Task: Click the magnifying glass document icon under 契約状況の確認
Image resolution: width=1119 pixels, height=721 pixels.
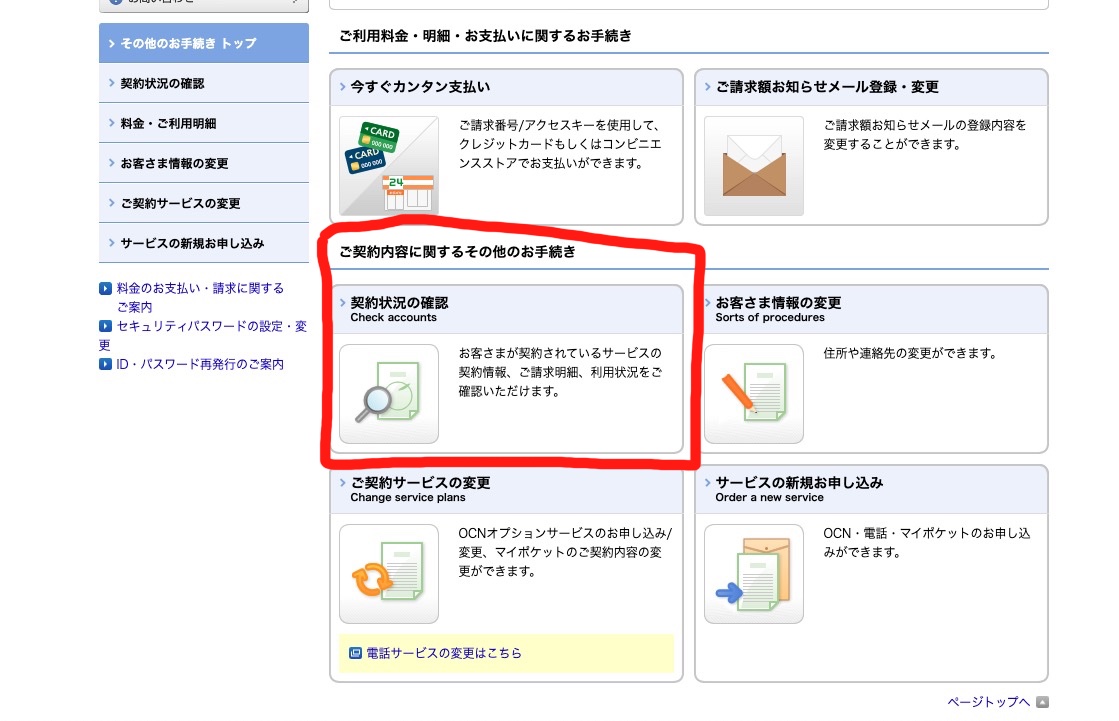Action: pyautogui.click(x=389, y=394)
